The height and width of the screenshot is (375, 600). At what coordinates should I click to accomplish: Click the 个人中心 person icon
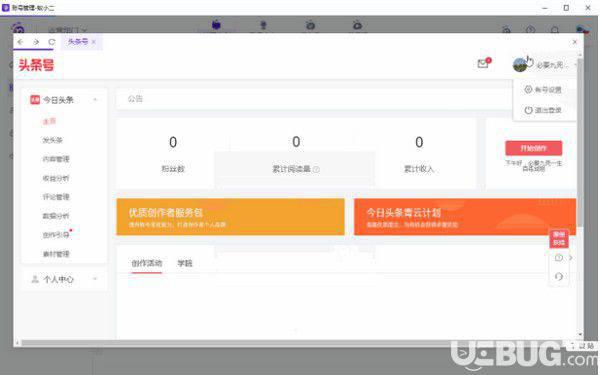point(35,279)
